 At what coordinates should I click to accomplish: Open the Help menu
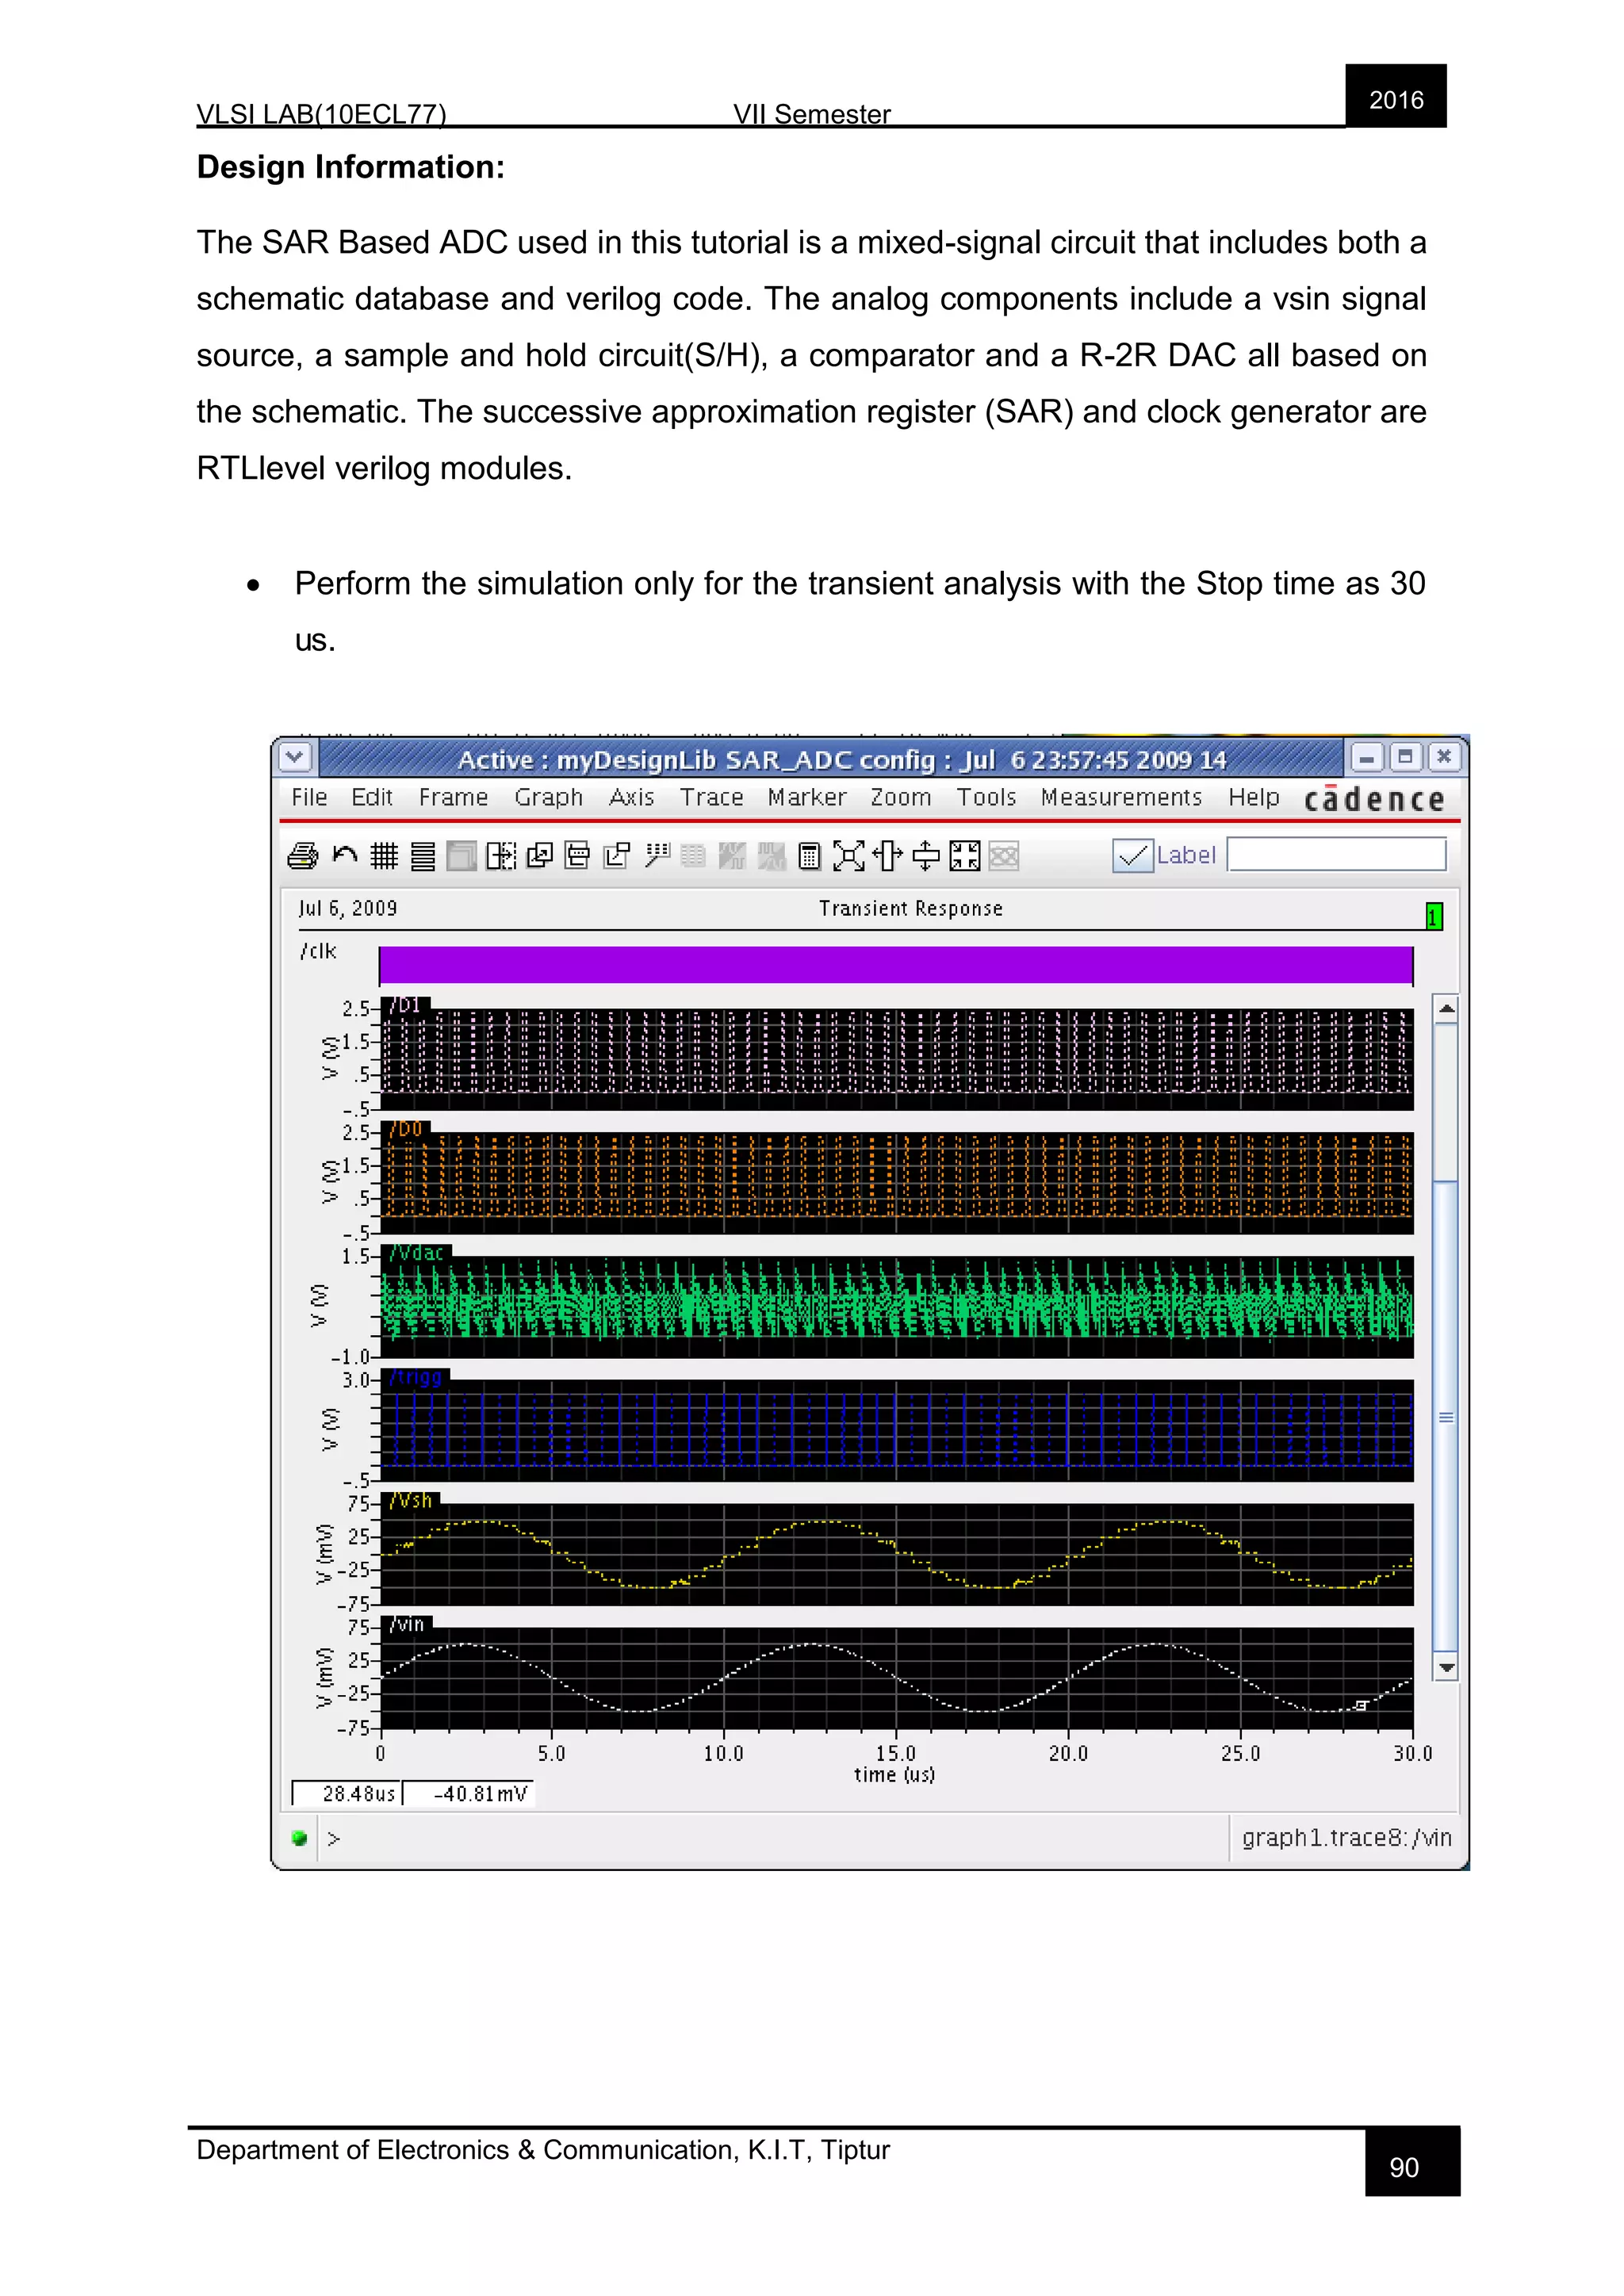click(x=1254, y=798)
